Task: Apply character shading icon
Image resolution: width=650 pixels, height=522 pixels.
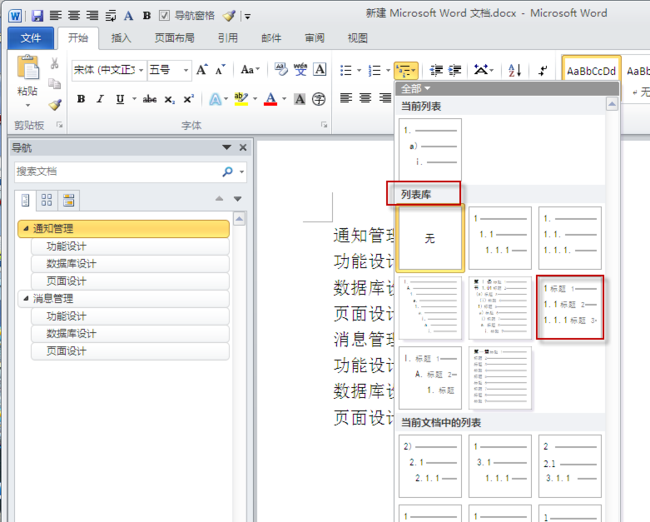Action: click(x=300, y=99)
